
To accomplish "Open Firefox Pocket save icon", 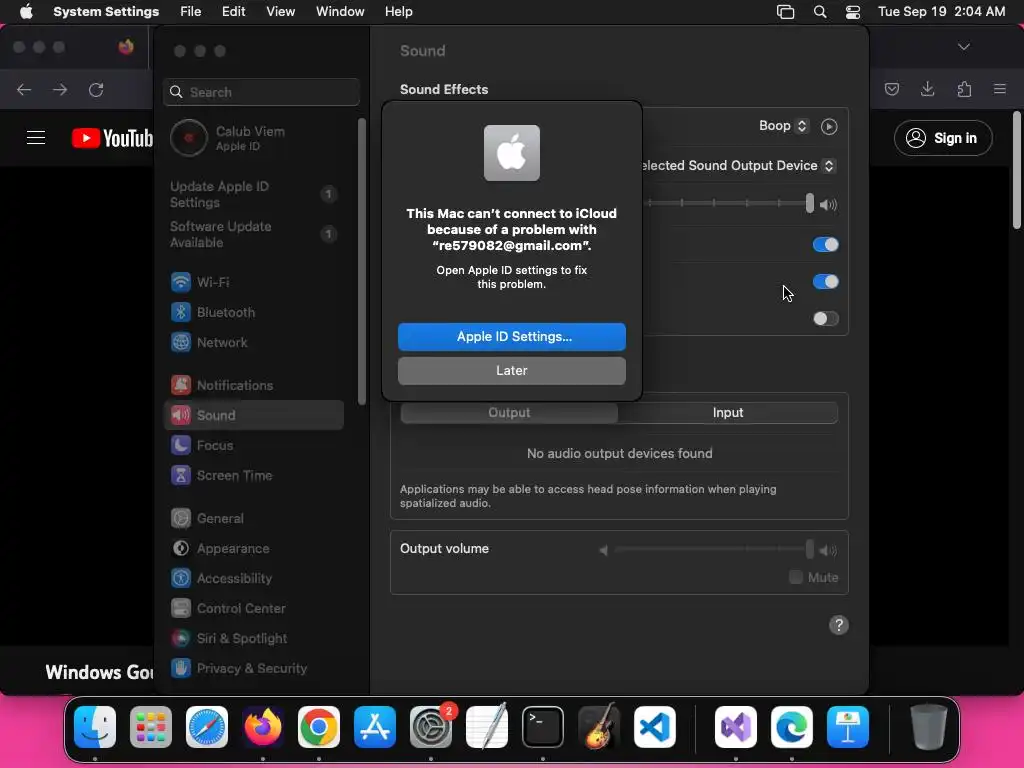I will [892, 89].
